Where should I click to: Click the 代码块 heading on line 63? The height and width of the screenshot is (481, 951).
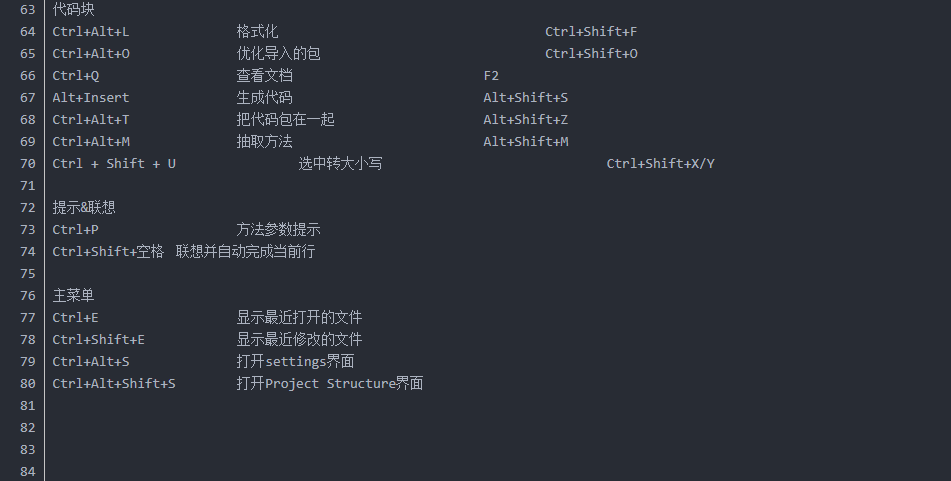click(73, 9)
